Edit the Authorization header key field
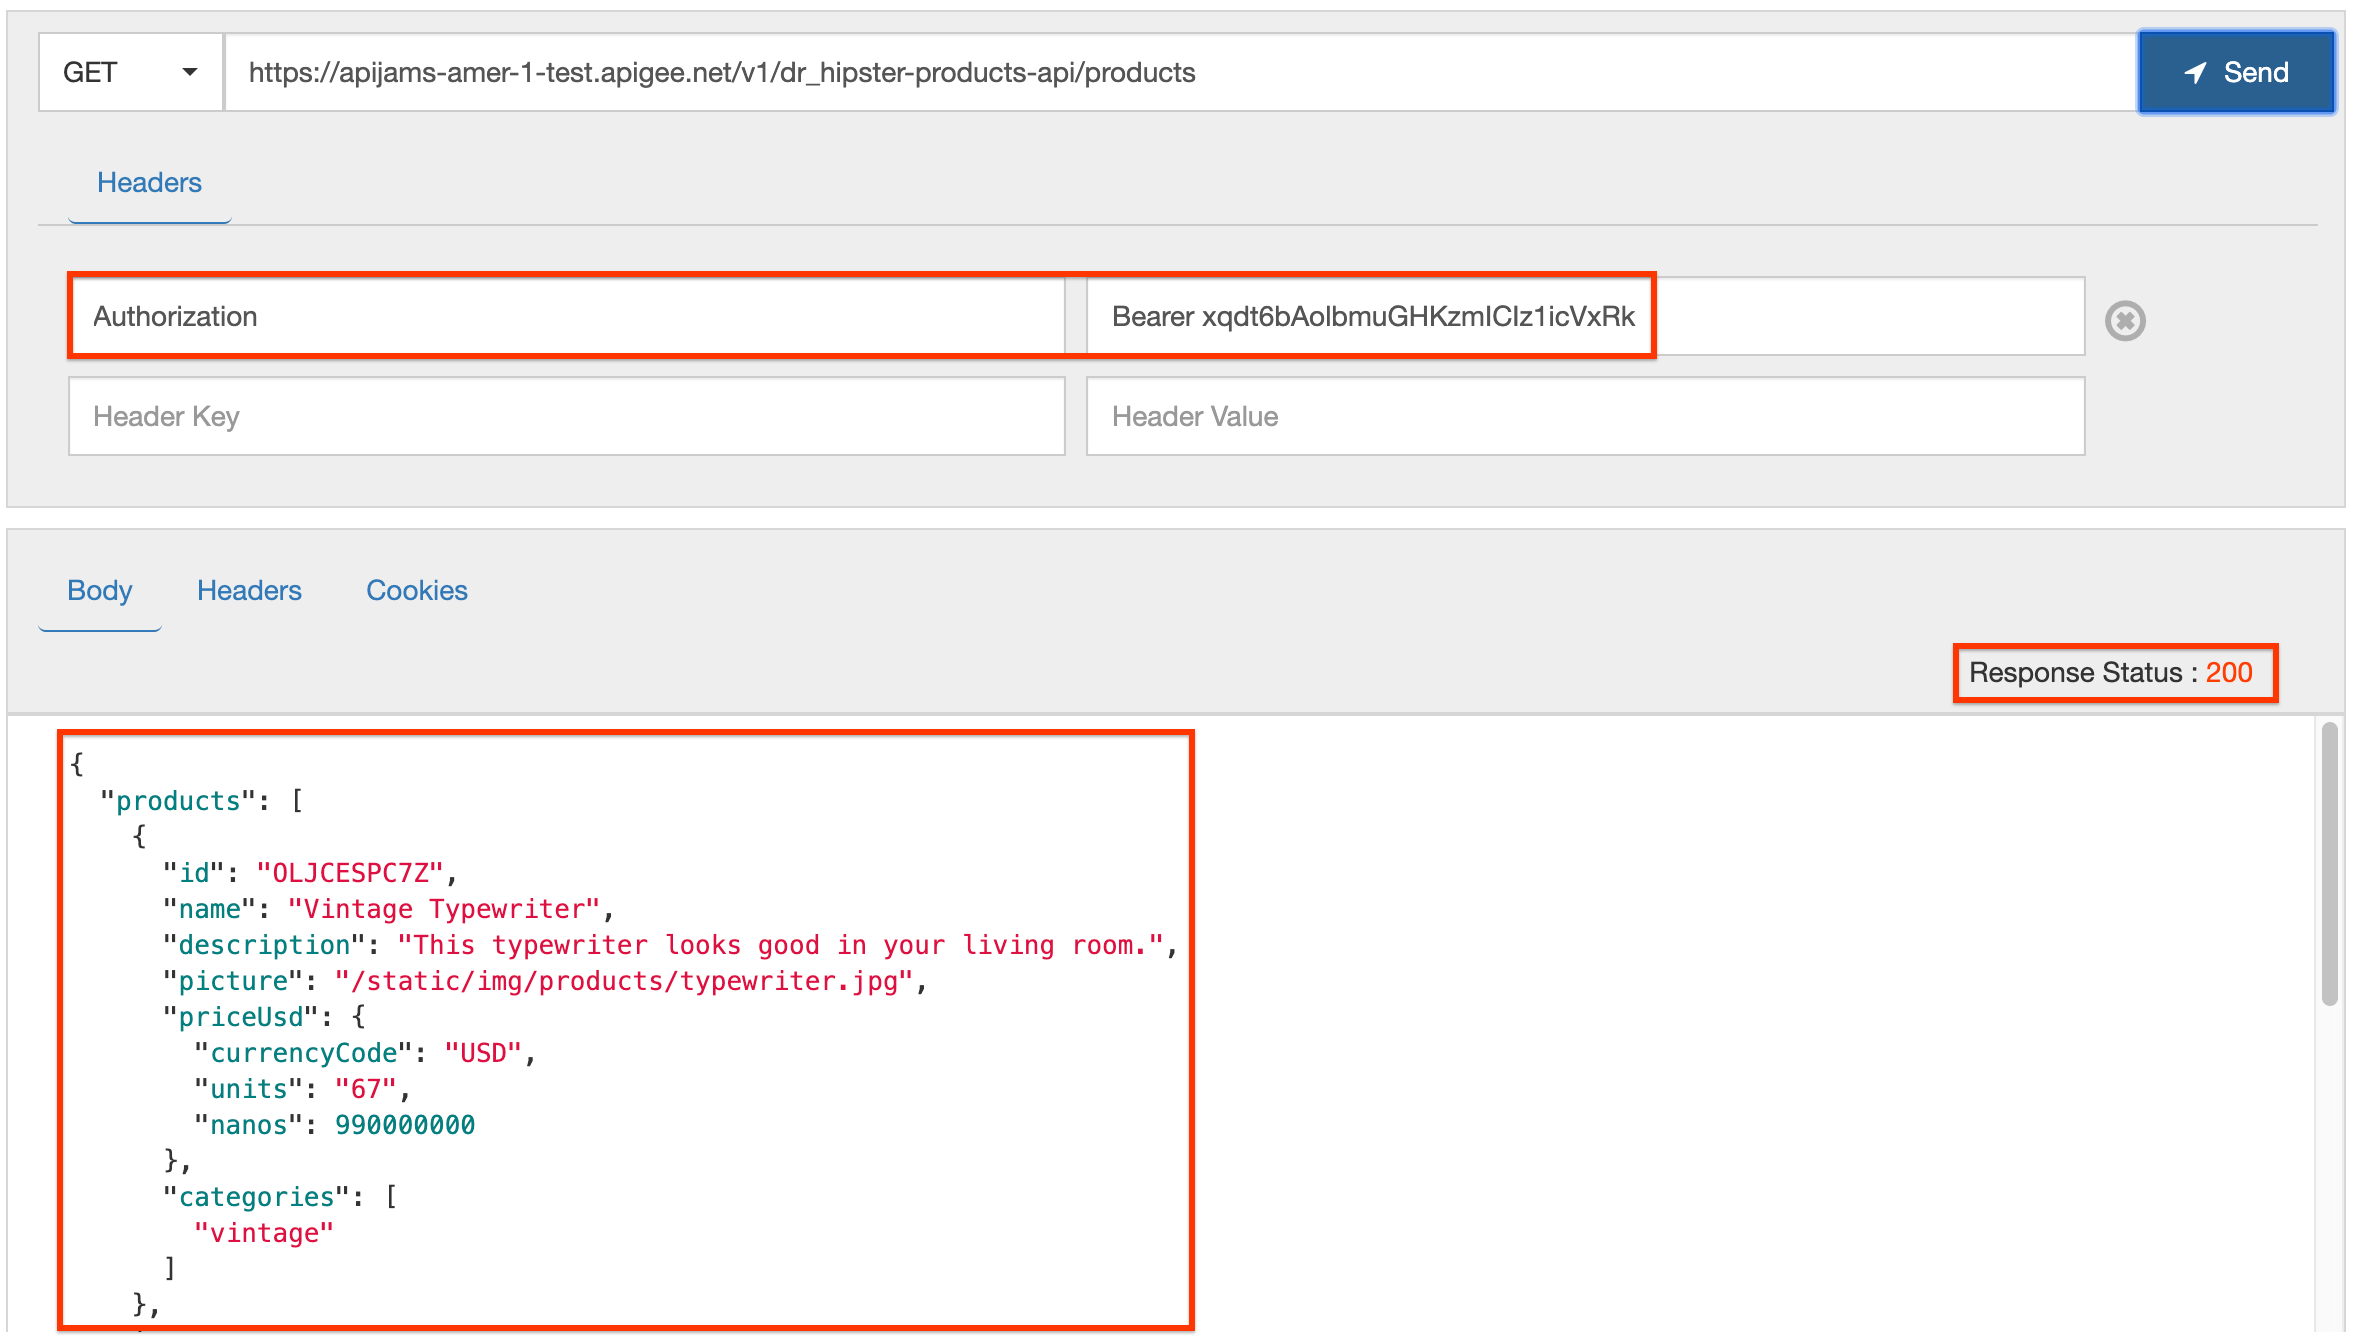2356x1336 pixels. pos(567,316)
